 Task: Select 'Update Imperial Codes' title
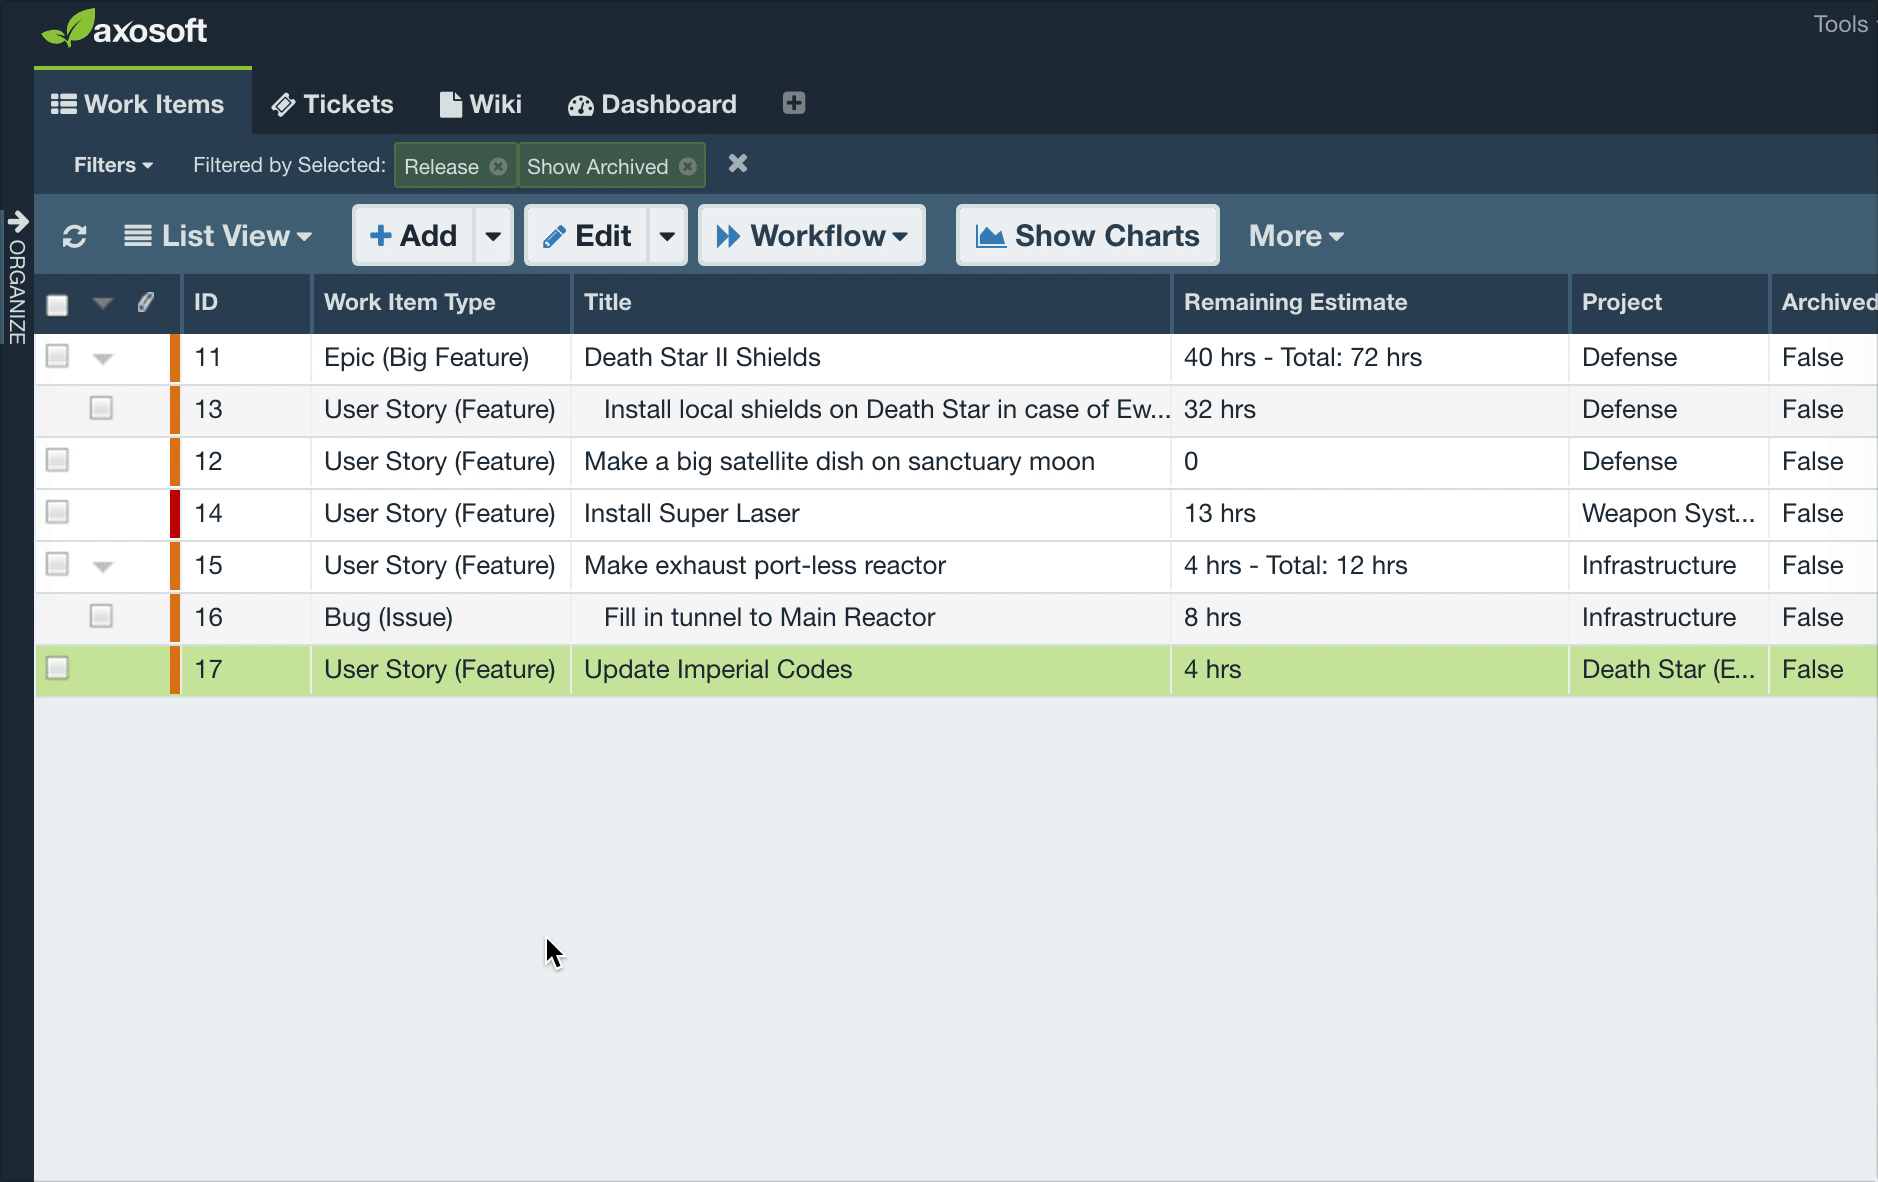(718, 670)
